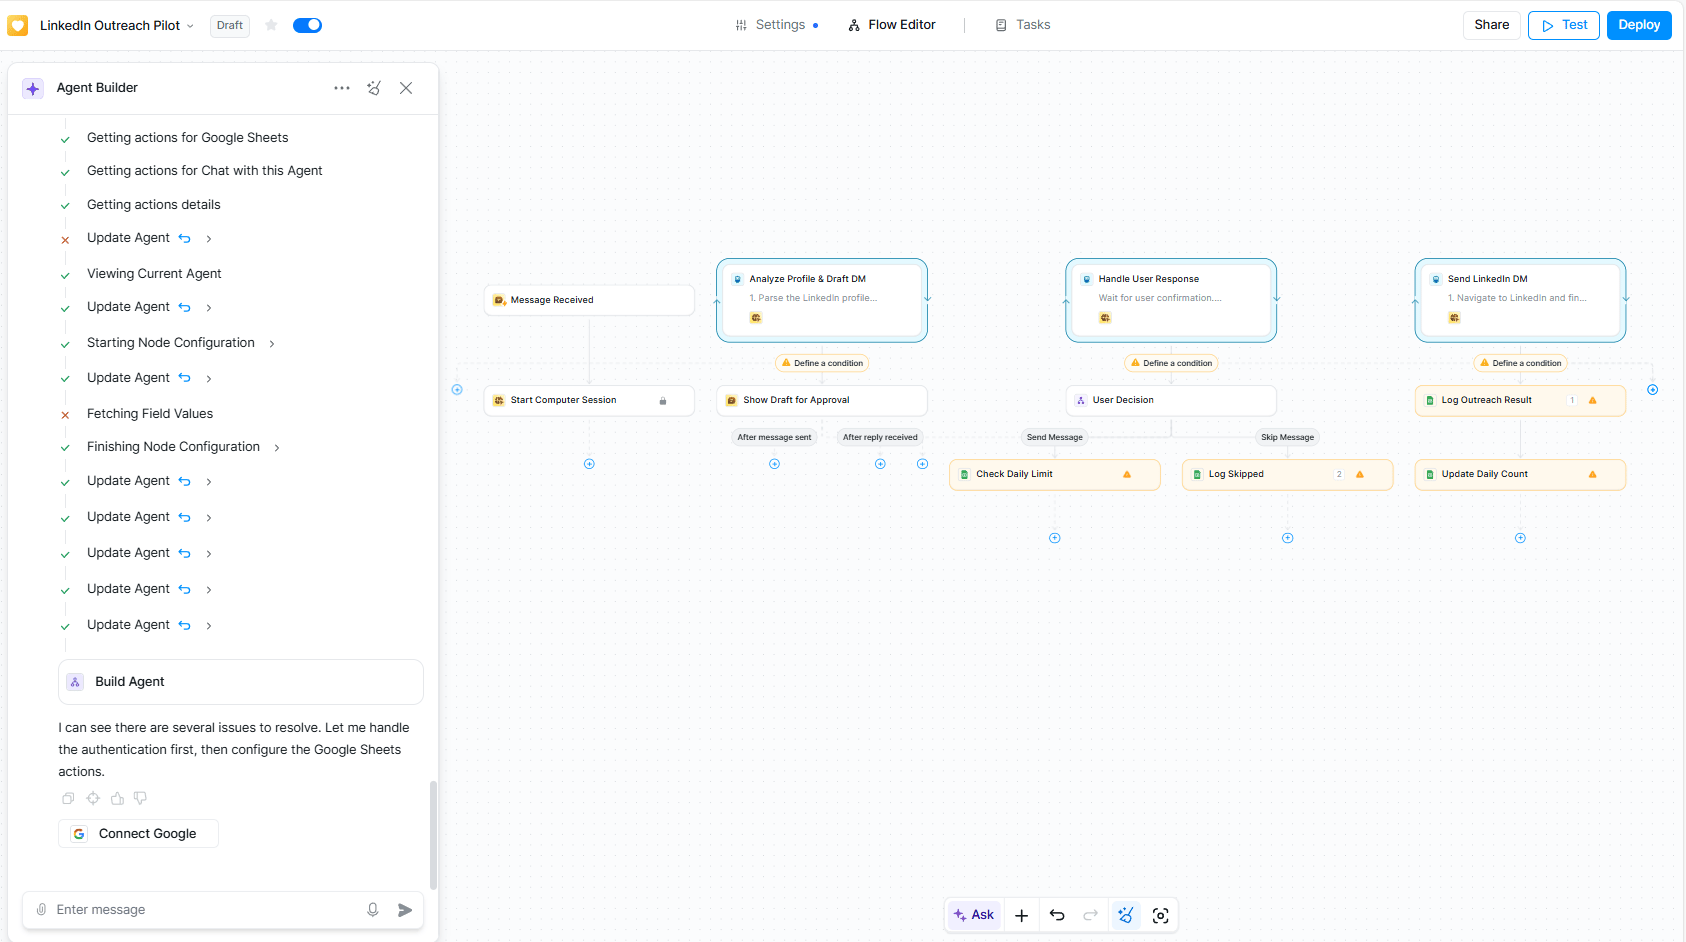Click the warning icon on Check Daily Limit
This screenshot has width=1686, height=942.
click(1127, 475)
